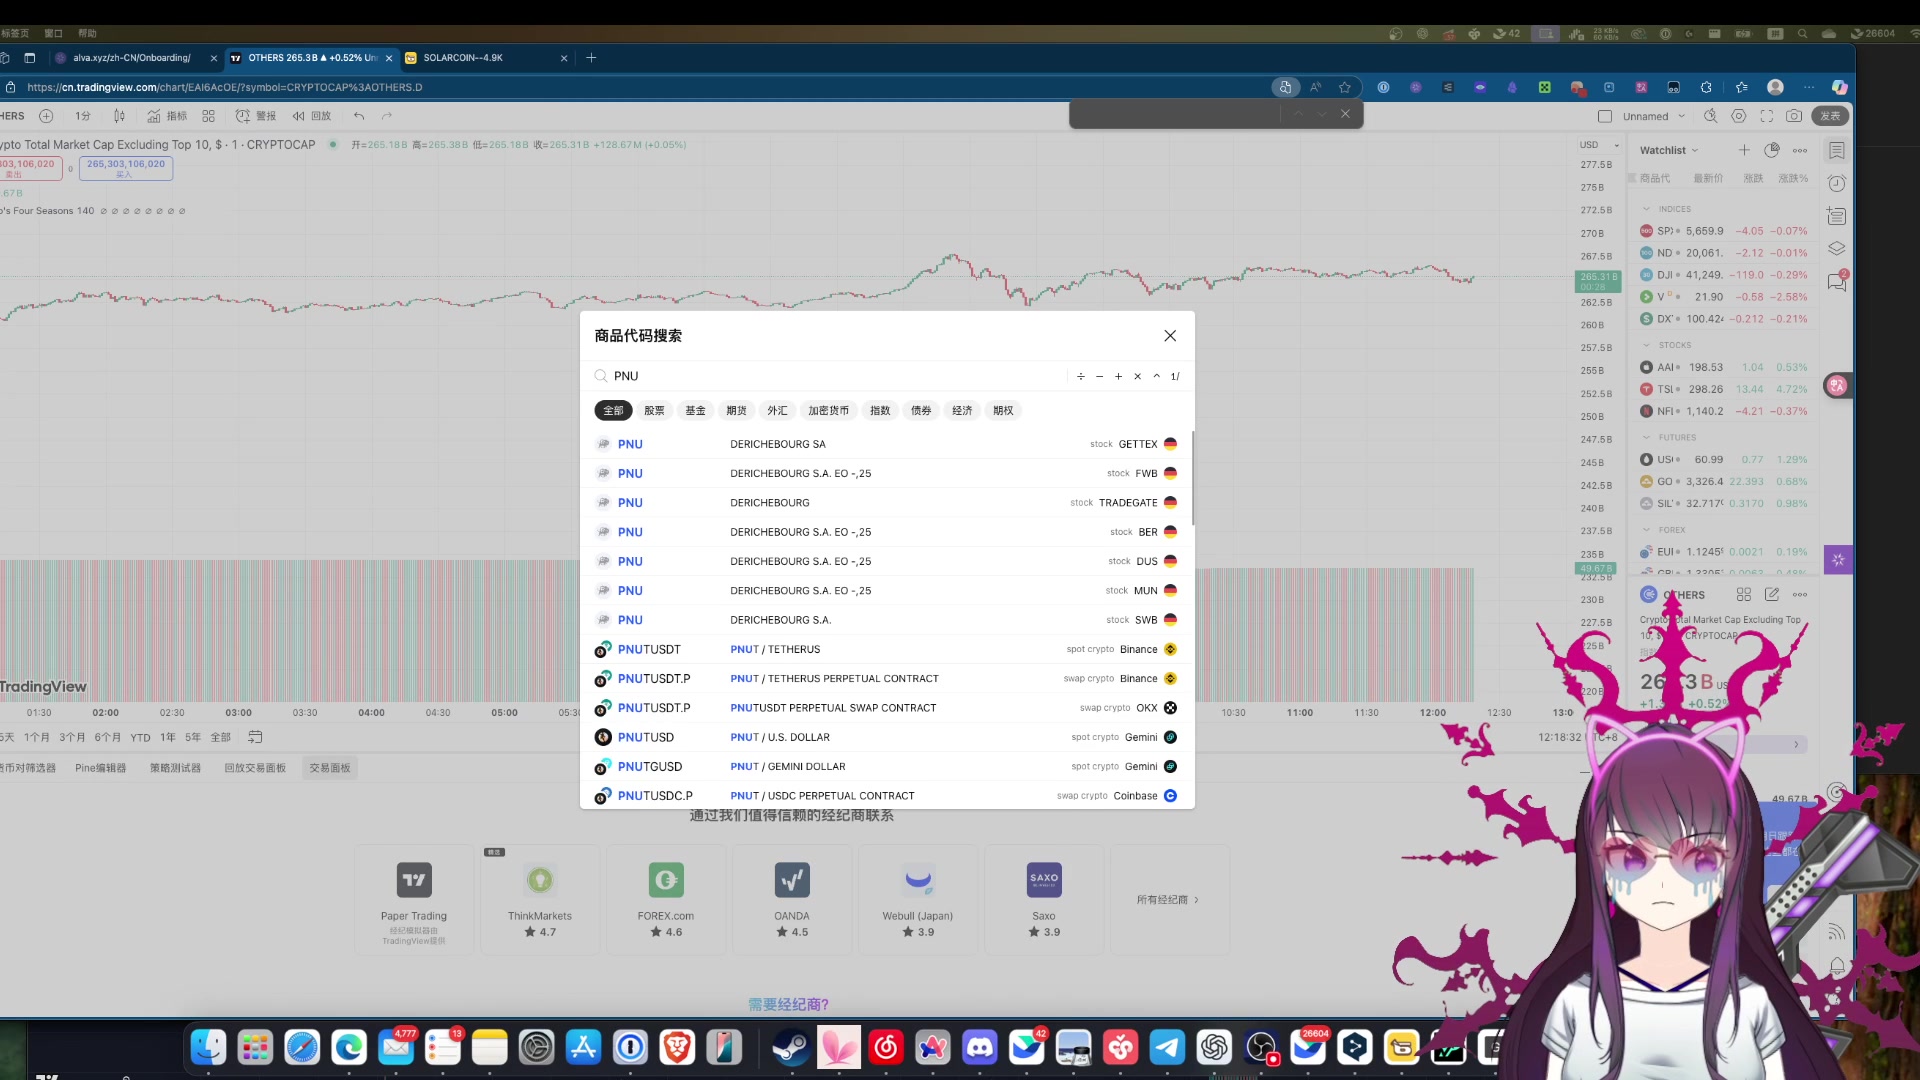1920x1080 pixels.
Task: Expand the Watchlist dropdown
Action: [1668, 150]
